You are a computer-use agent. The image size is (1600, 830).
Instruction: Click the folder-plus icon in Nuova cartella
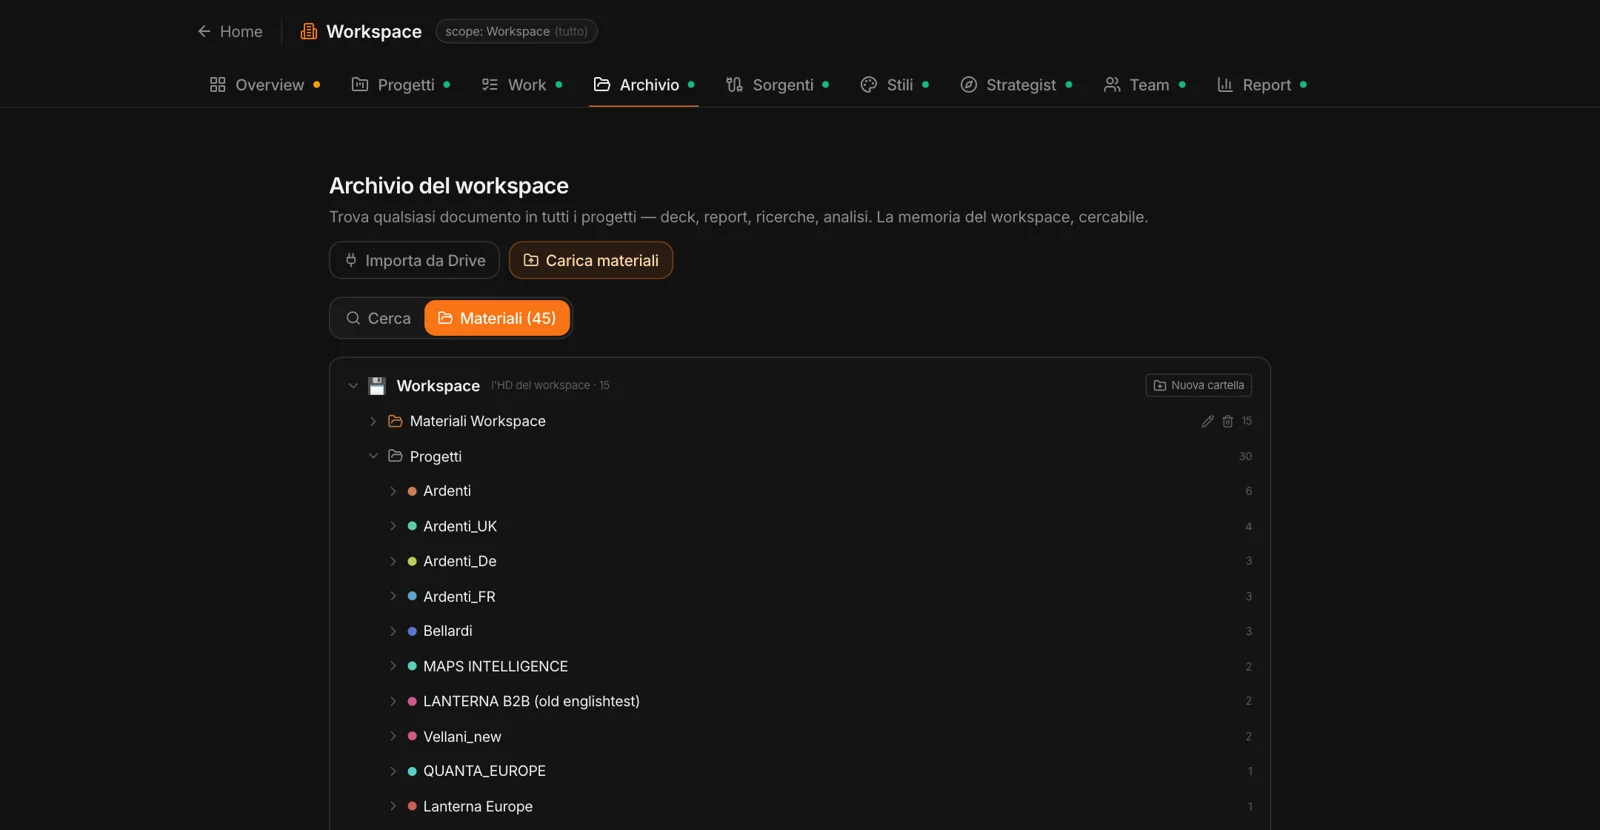(1160, 385)
